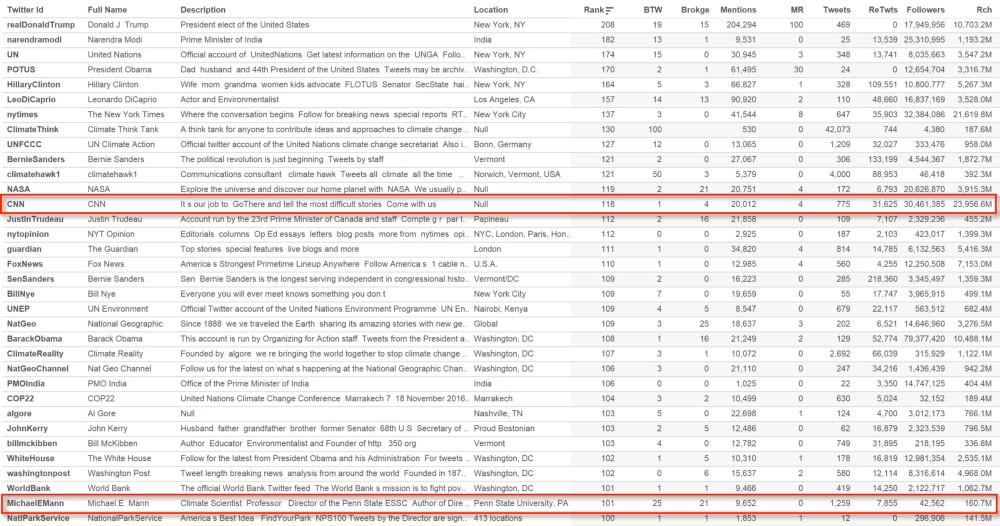Select the UNFCCC Twitter Id cell
1000x526 pixels.
pyautogui.click(x=24, y=144)
